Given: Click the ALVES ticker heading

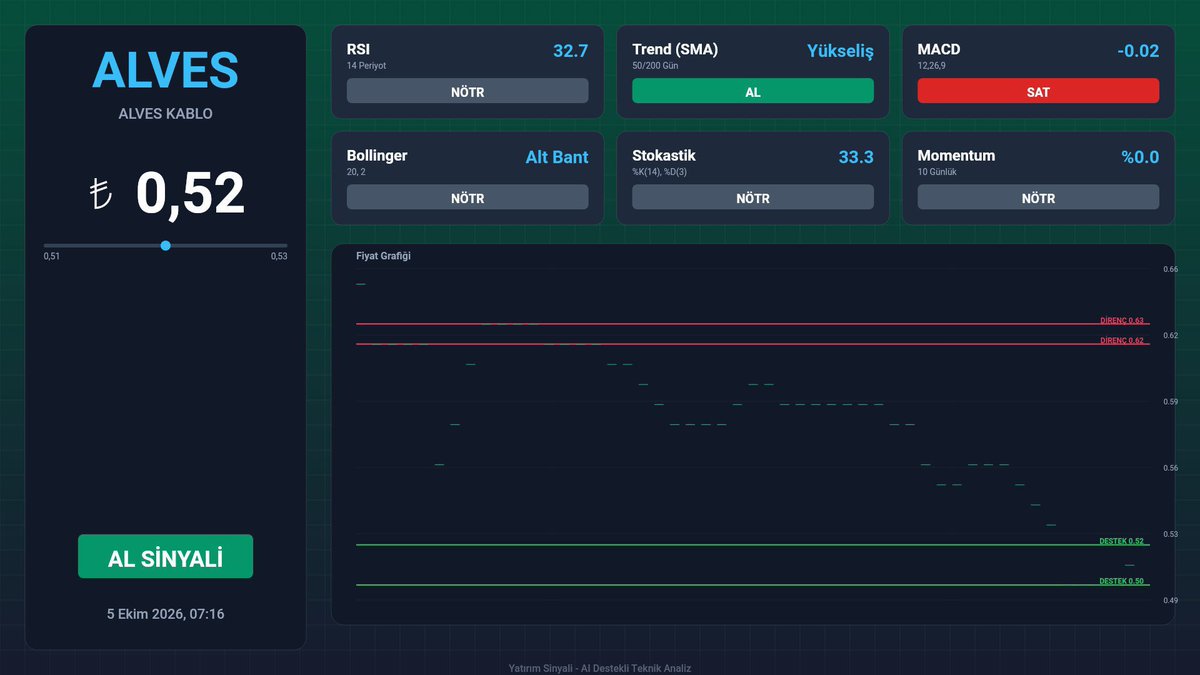Looking at the screenshot, I should point(165,70).
